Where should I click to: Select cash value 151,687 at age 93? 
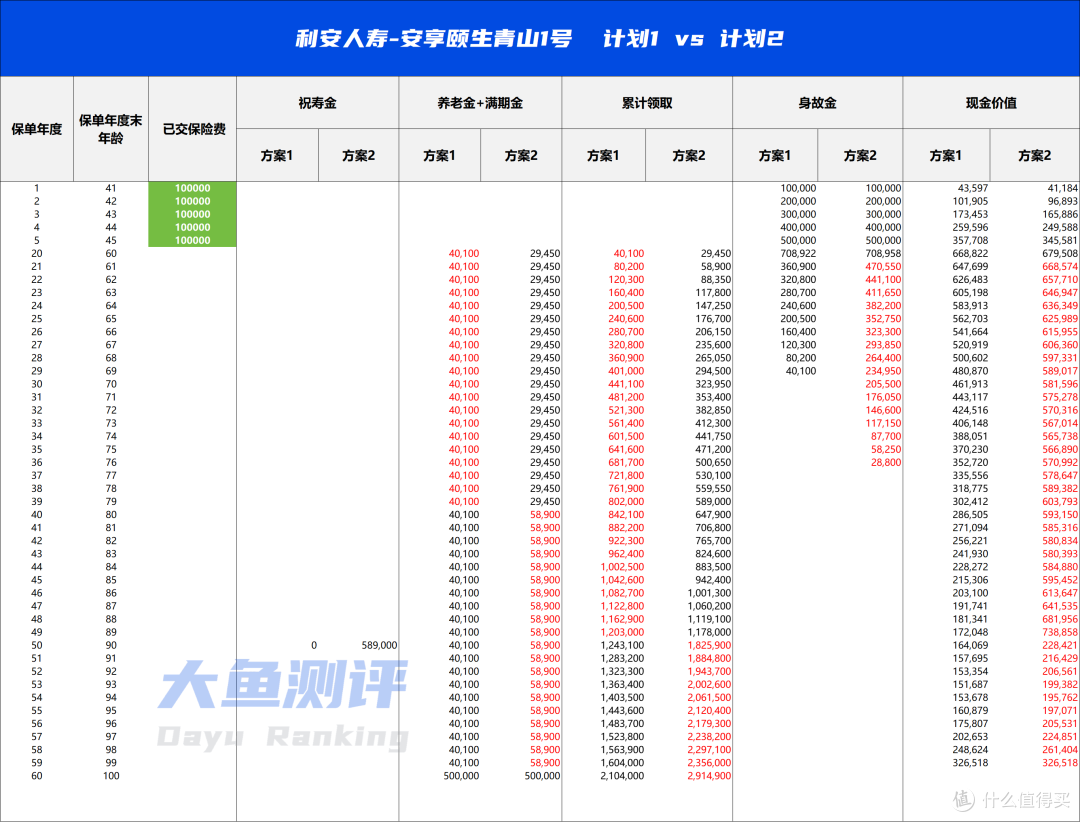click(970, 685)
